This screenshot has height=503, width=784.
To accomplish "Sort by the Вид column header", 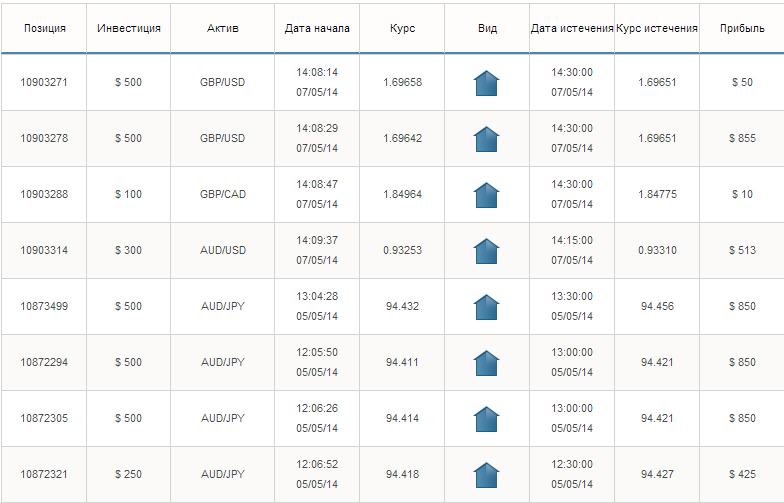I will (x=487, y=28).
